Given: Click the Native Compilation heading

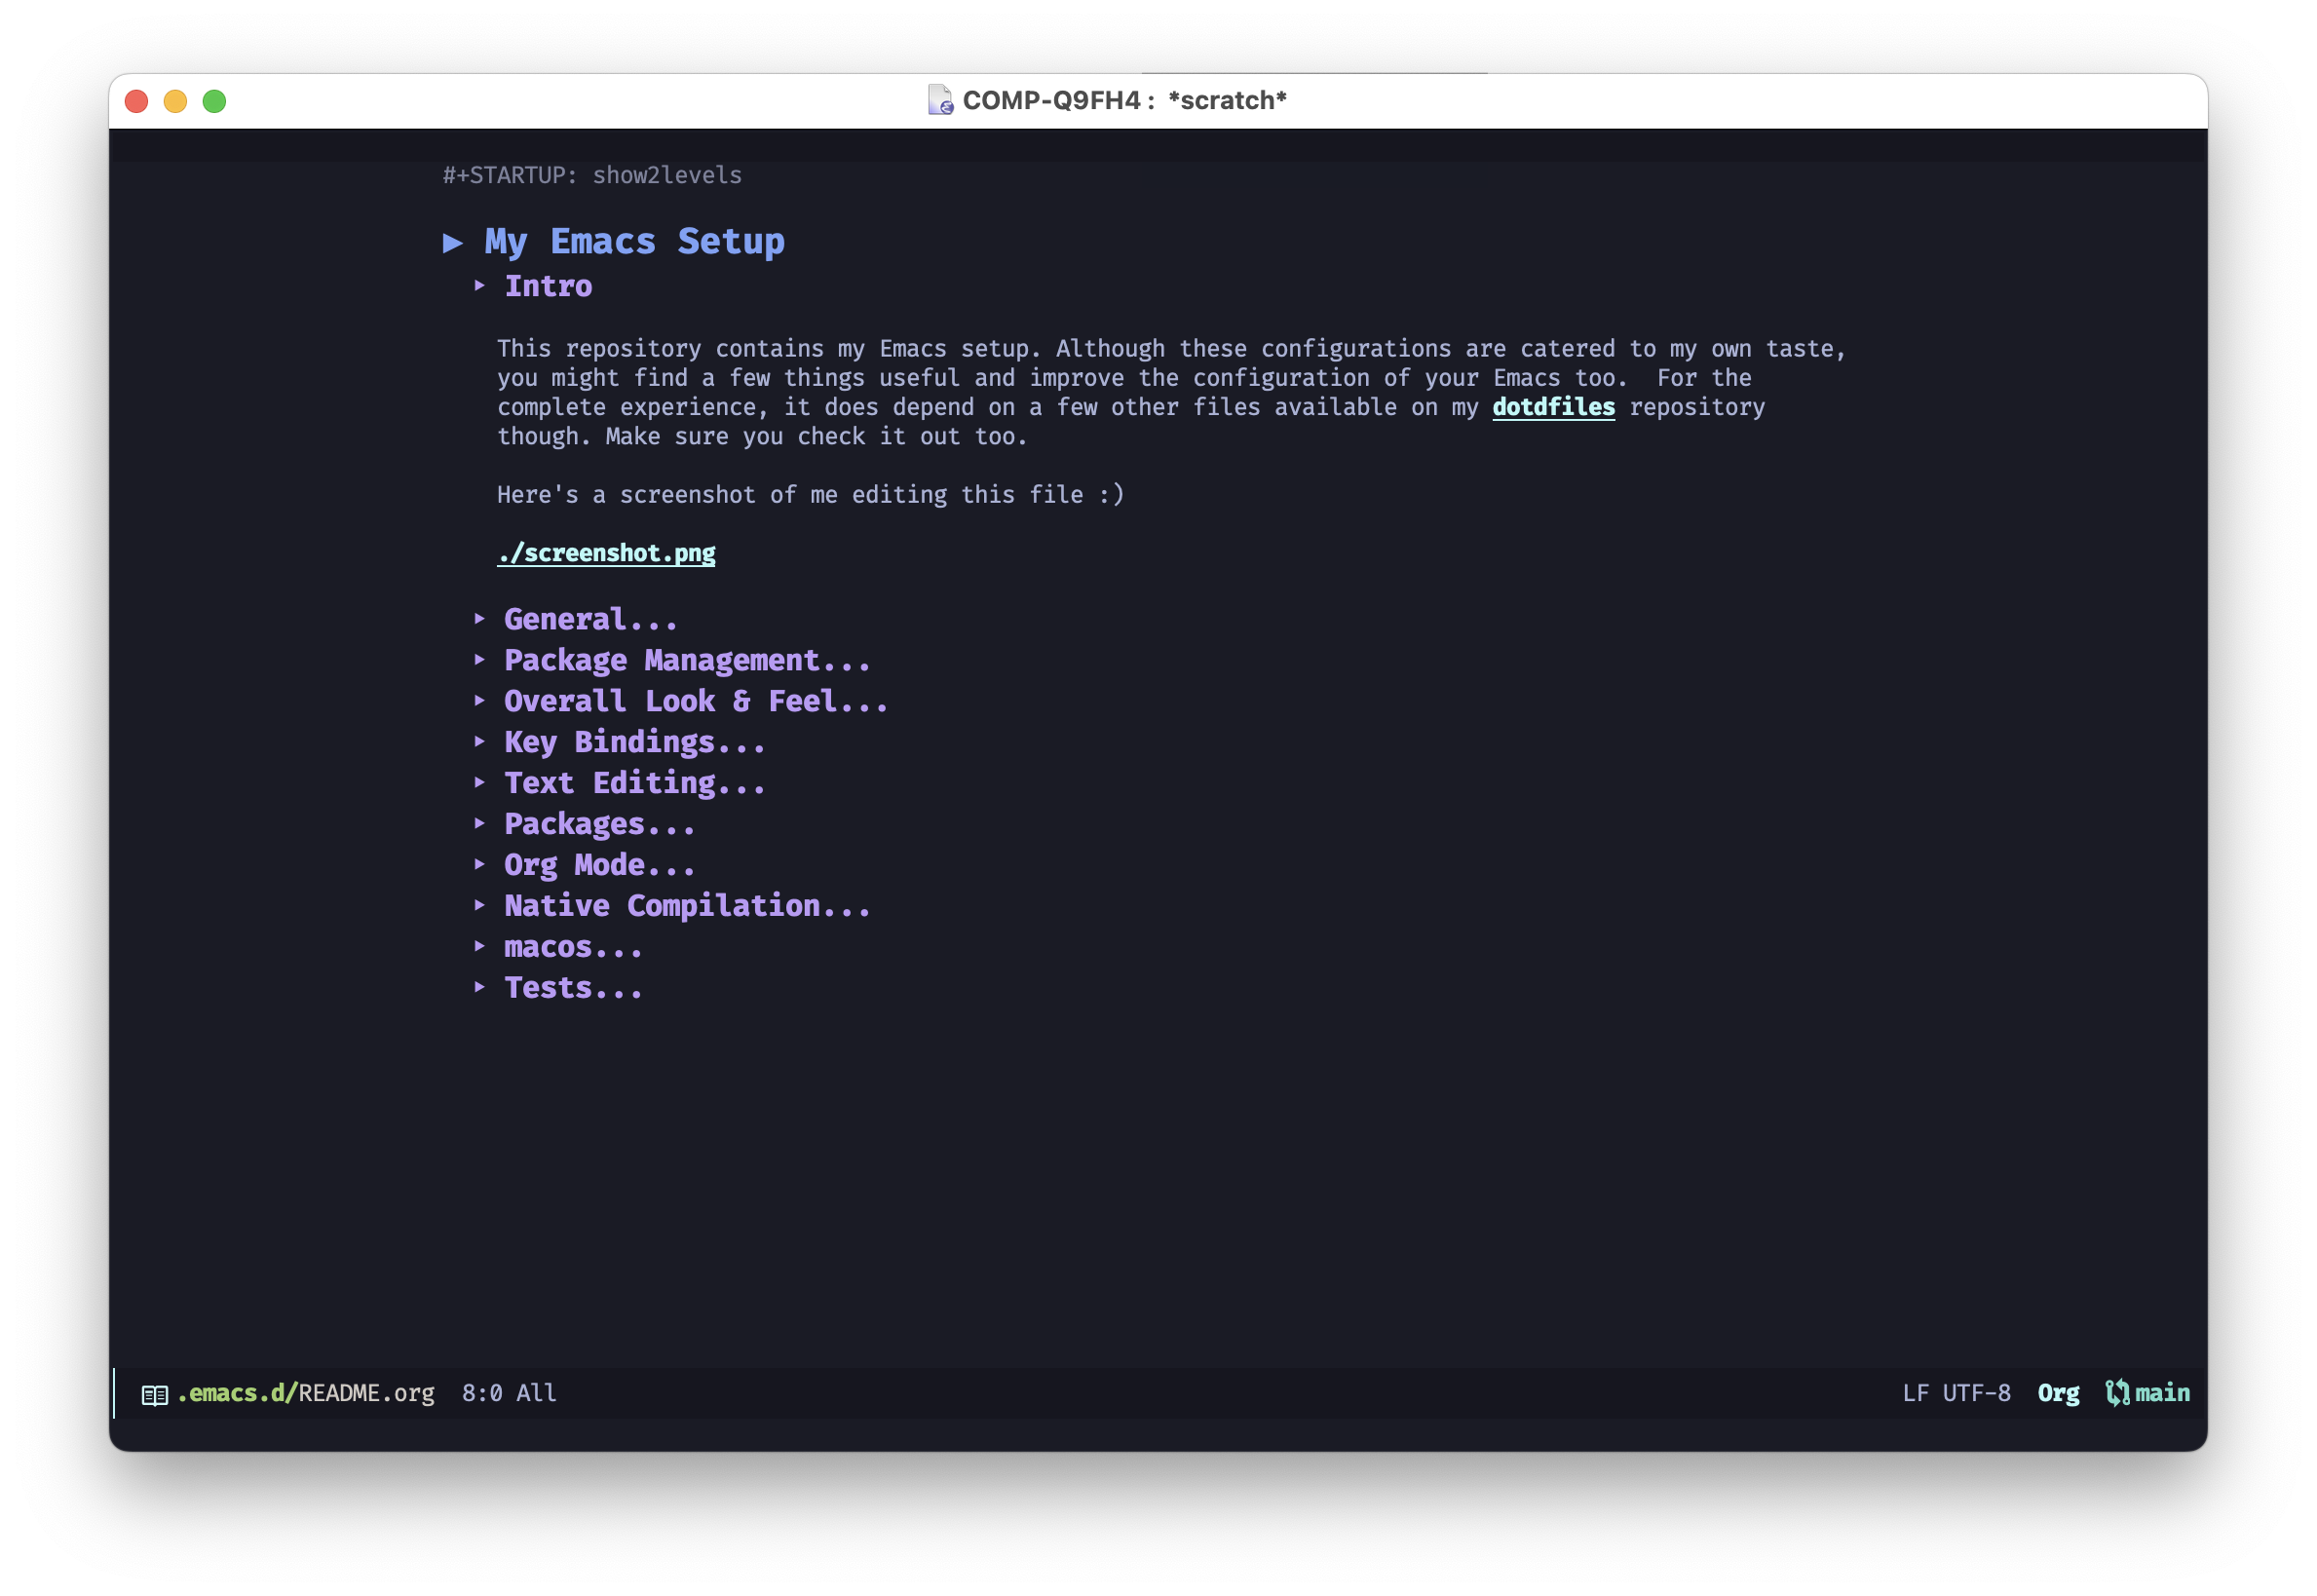Looking at the screenshot, I should (686, 906).
